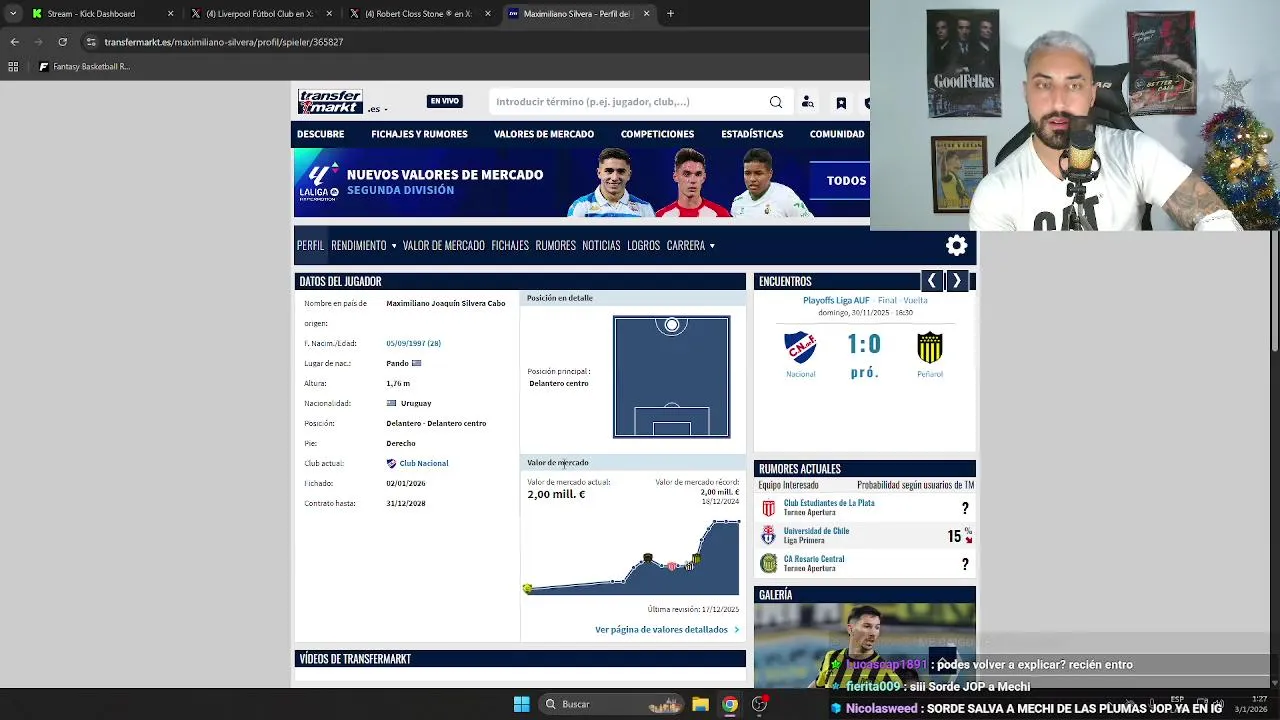This screenshot has width=1280, height=720.
Task: Switch to the Stream - Kick Dashboard tab
Action: [100, 14]
